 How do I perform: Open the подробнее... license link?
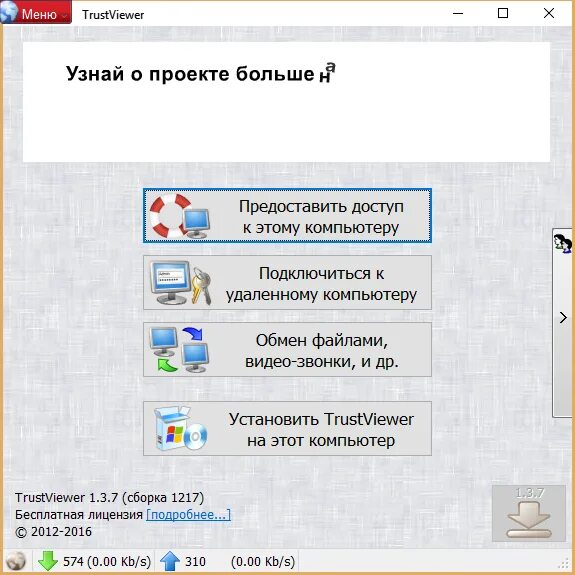[x=188, y=514]
